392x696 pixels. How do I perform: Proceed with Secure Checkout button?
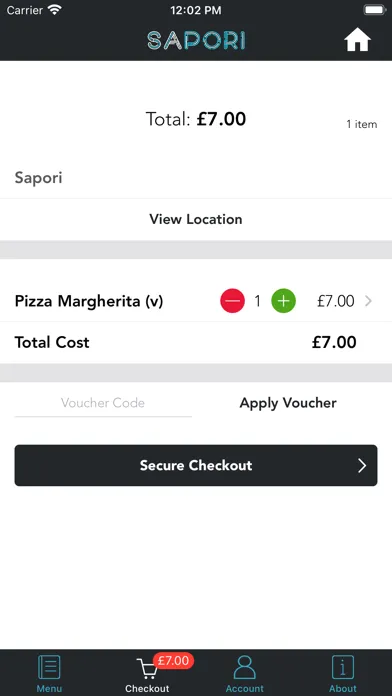196,465
